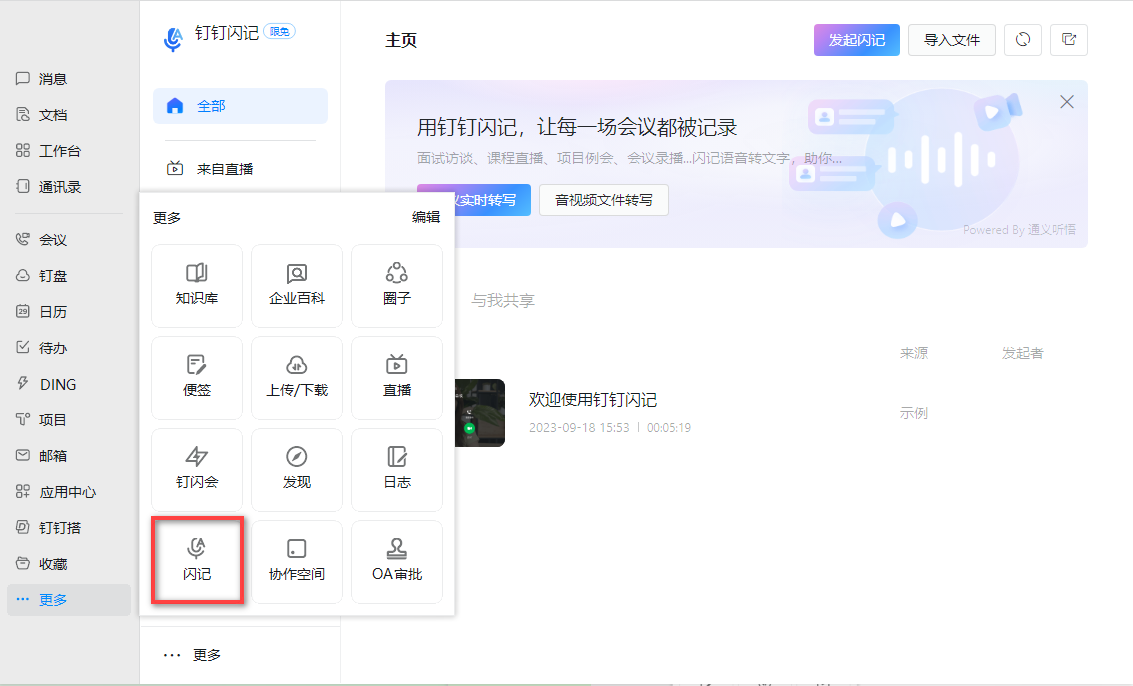Viewport: 1133px width, 686px height.
Task: Open 工作台 in the left sidebar
Action: pyautogui.click(x=48, y=150)
